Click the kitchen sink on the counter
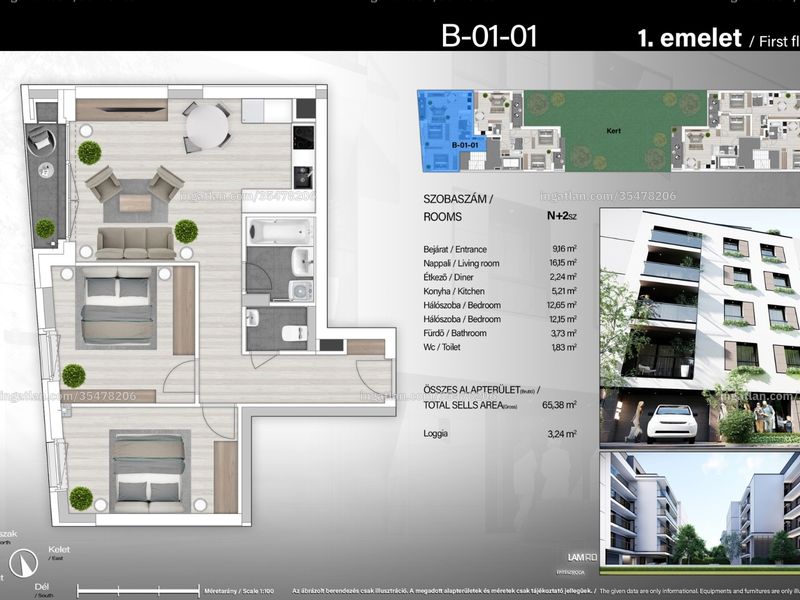Viewport: 800px width, 600px height. pos(304,177)
